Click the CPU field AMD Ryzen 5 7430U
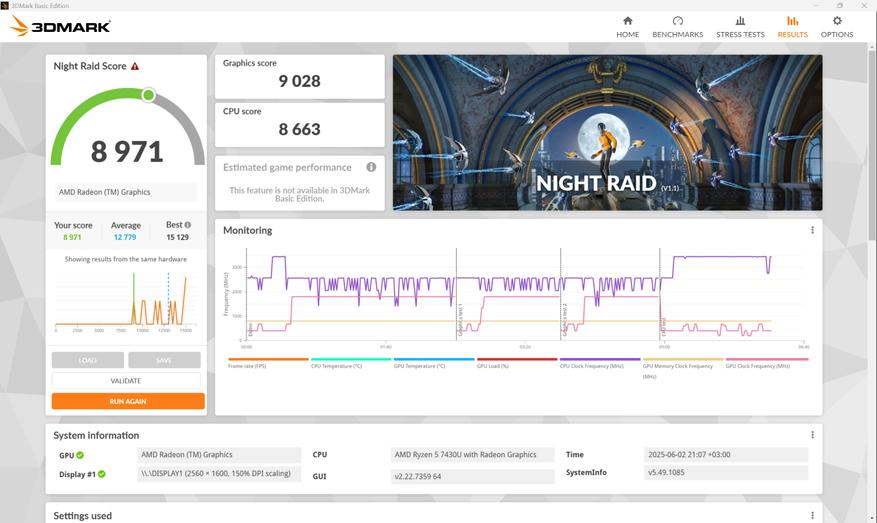The width and height of the screenshot is (877, 523). (473, 455)
